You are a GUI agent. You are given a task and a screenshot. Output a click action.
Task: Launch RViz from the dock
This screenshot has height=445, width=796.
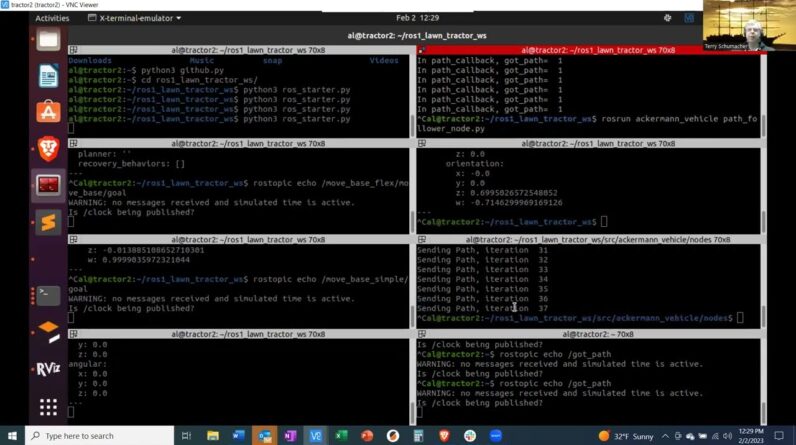pyautogui.click(x=48, y=369)
